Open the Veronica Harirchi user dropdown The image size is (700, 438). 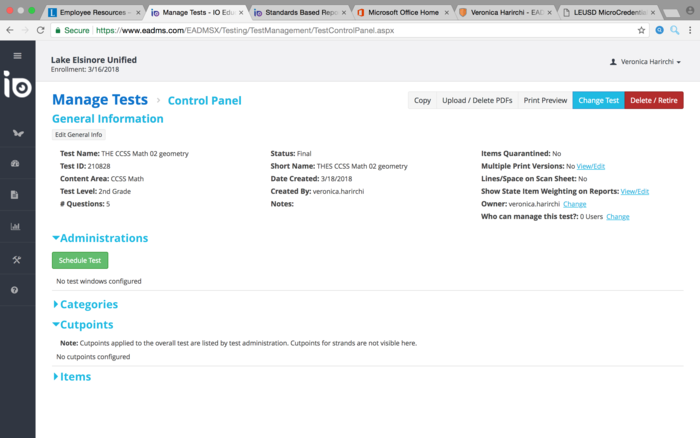point(645,62)
